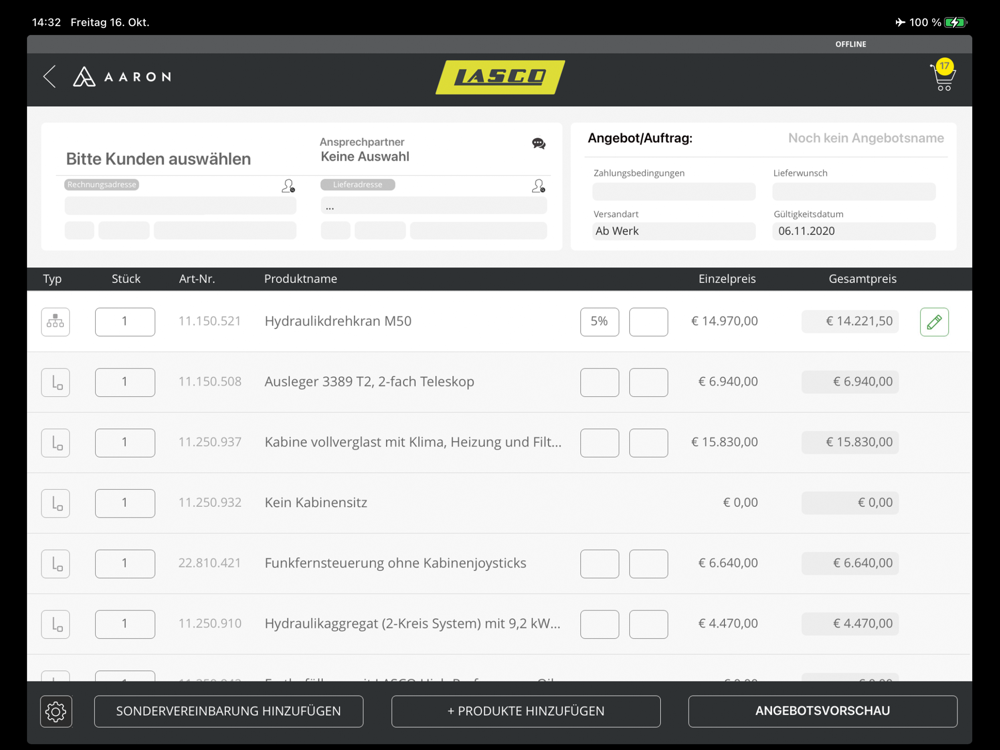Click the Rechnungsadresse street input line
The width and height of the screenshot is (1000, 750).
[x=180, y=205]
